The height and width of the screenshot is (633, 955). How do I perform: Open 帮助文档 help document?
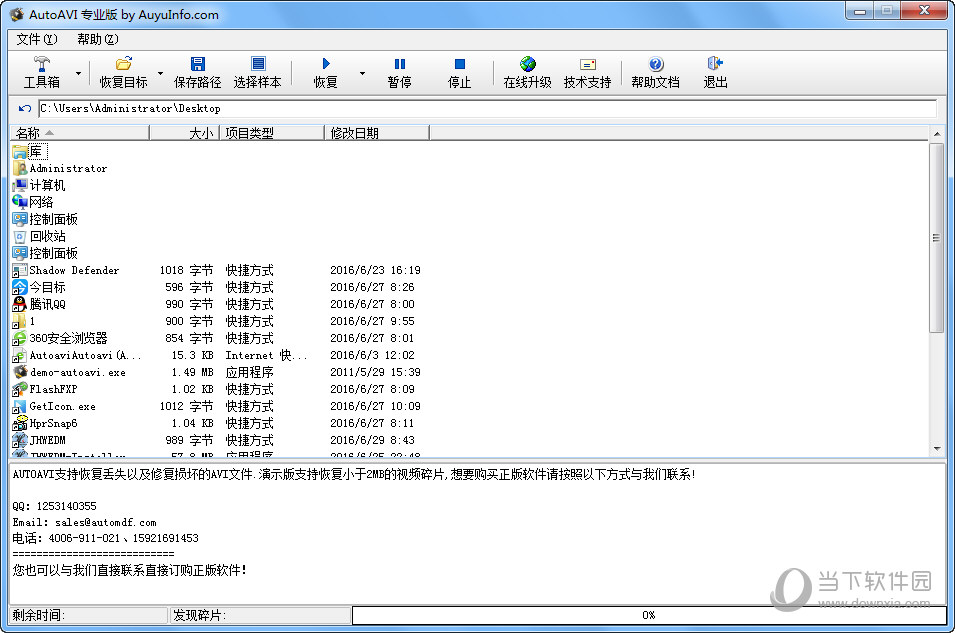655,72
